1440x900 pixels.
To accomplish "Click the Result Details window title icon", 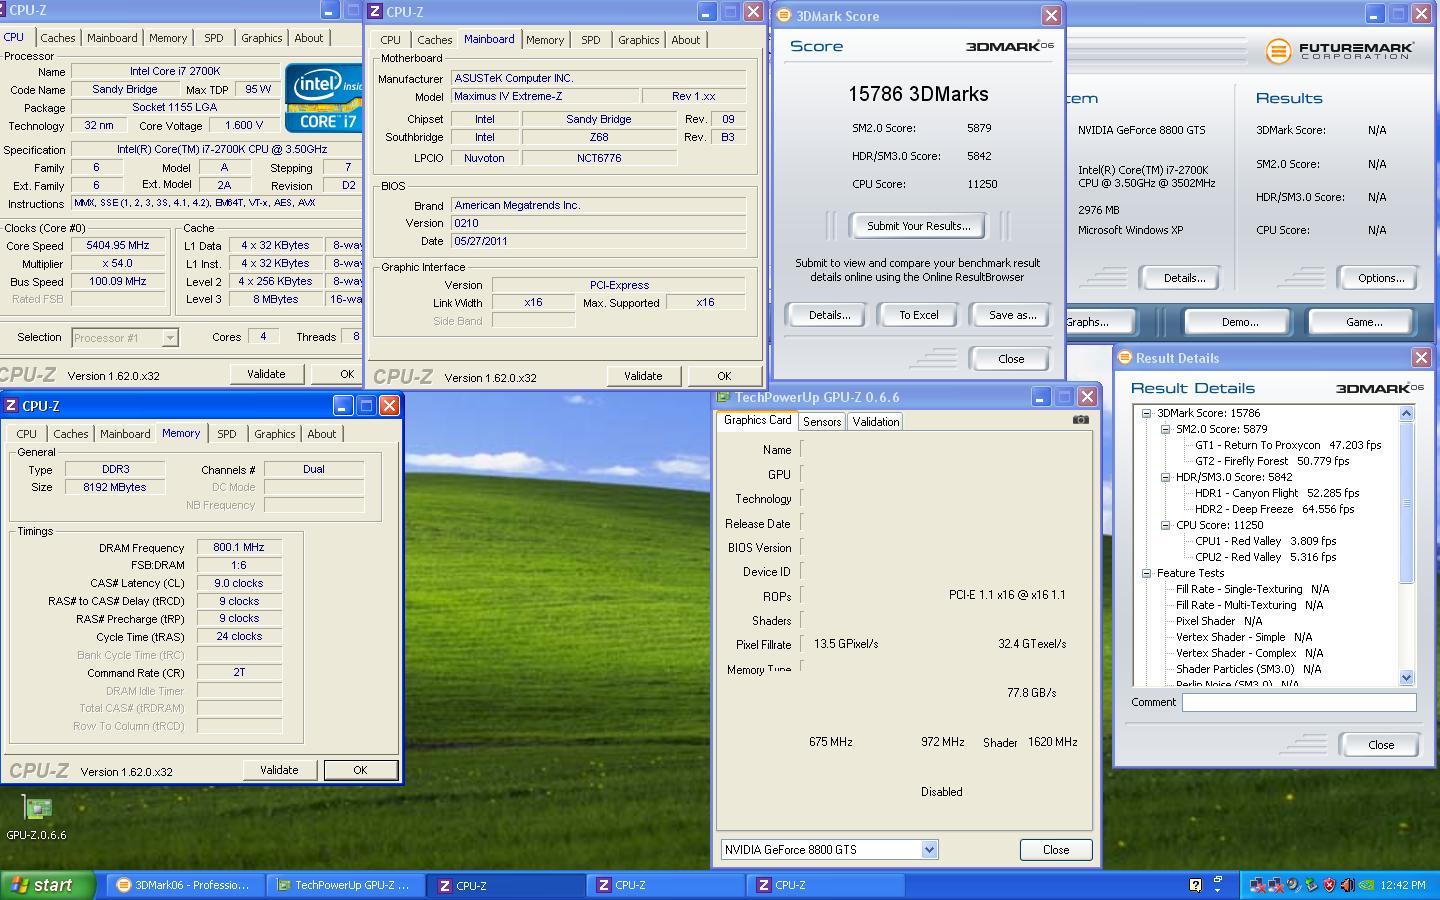I will (1124, 358).
